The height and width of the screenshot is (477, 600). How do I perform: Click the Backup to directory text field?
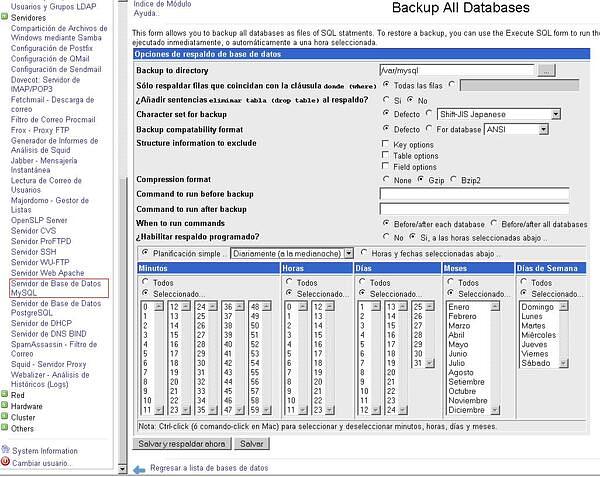[457, 71]
